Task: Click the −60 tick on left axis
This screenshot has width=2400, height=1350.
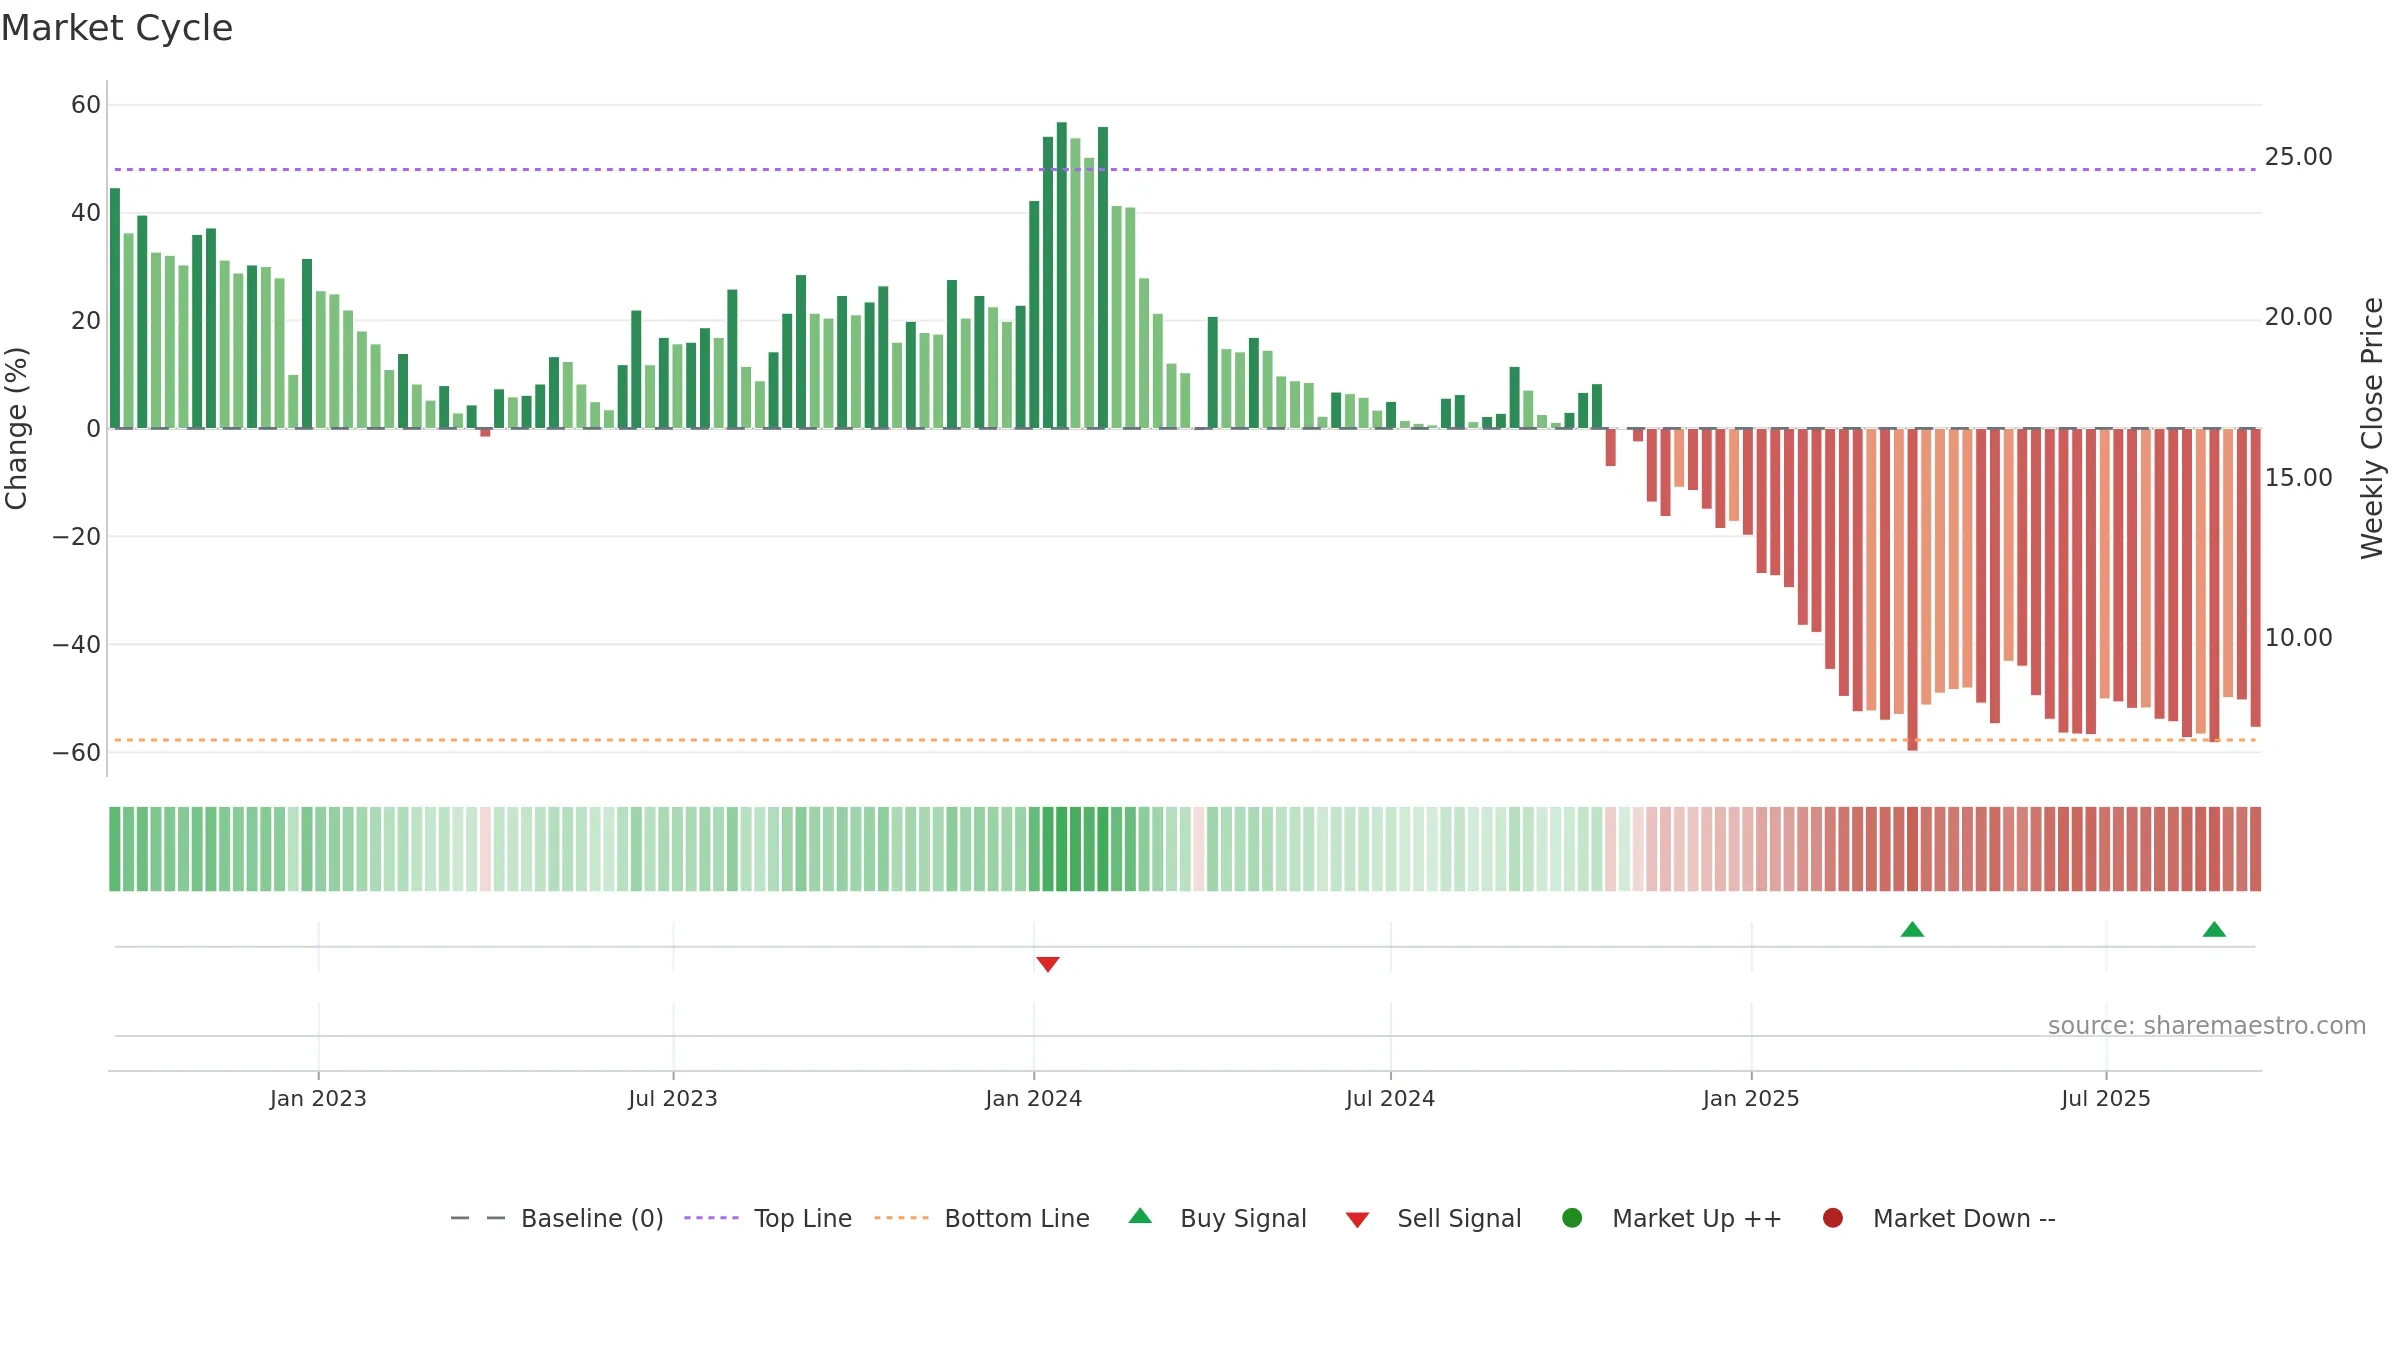Action: coord(77,753)
